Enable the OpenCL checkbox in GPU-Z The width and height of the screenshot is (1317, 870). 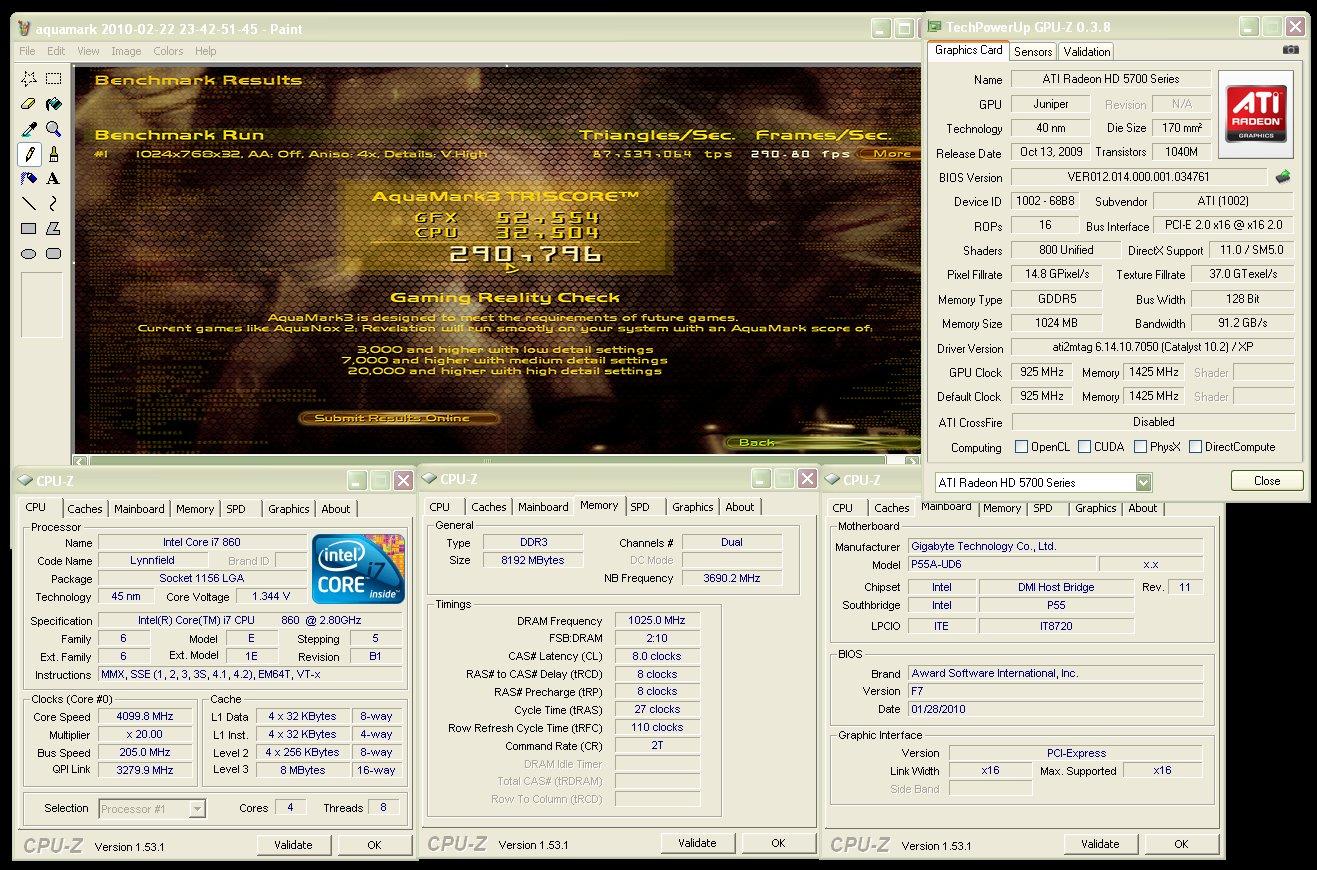(x=1021, y=447)
